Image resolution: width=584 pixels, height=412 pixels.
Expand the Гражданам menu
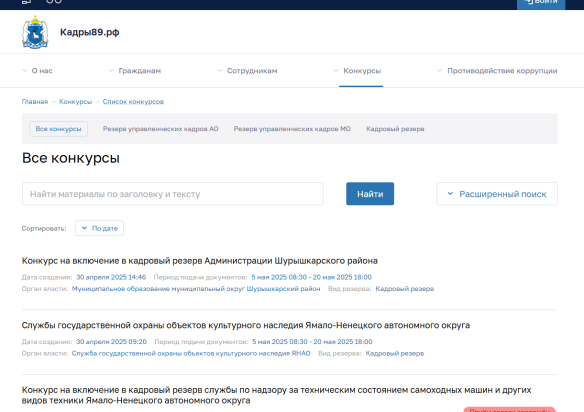click(x=135, y=71)
